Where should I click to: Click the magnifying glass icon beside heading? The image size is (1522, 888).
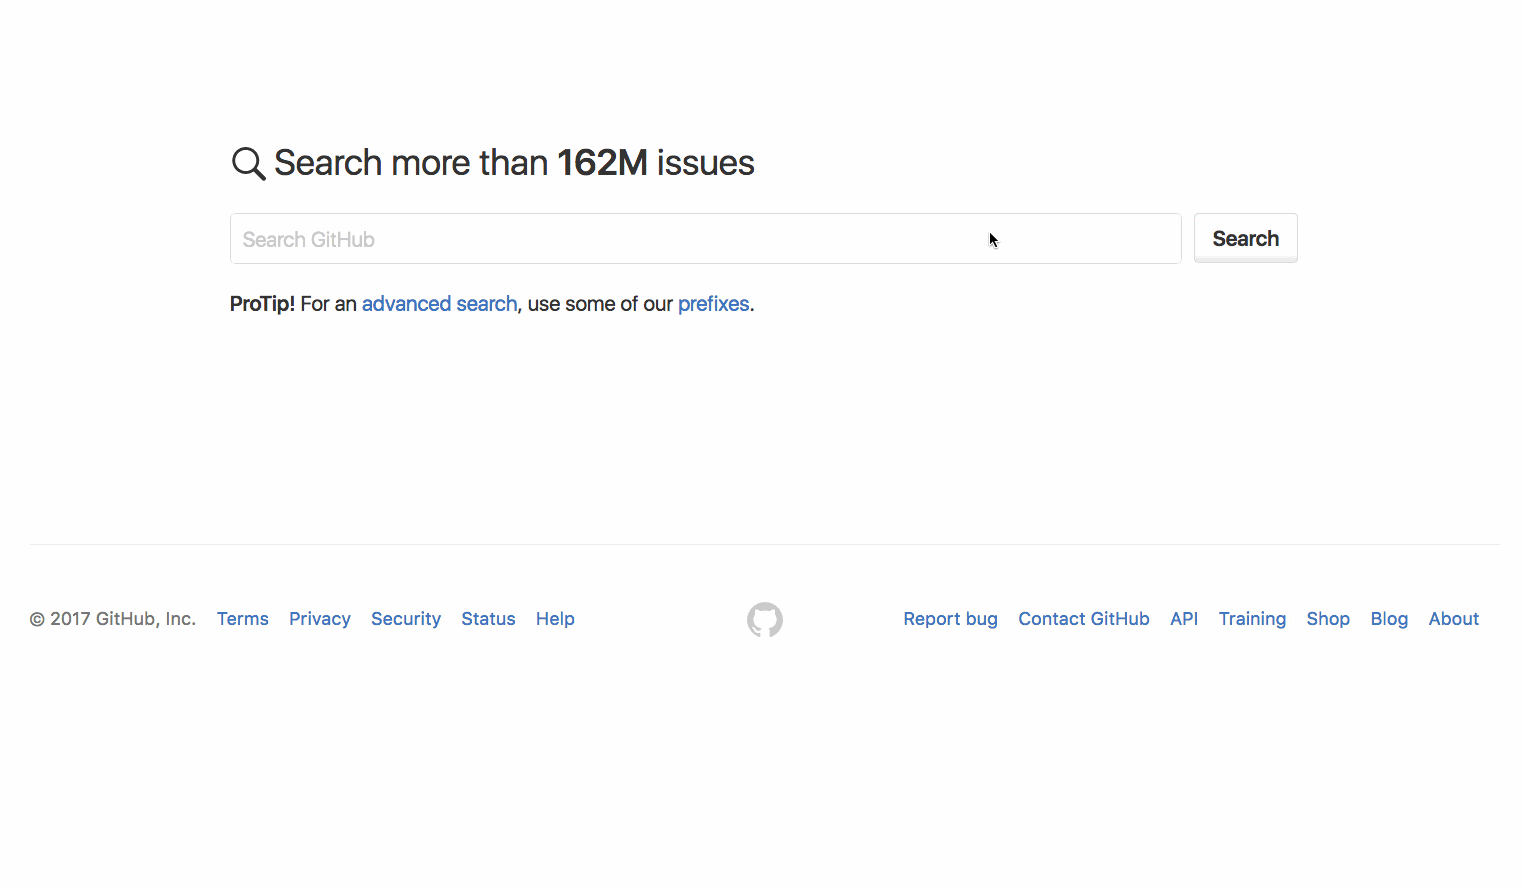pos(248,163)
